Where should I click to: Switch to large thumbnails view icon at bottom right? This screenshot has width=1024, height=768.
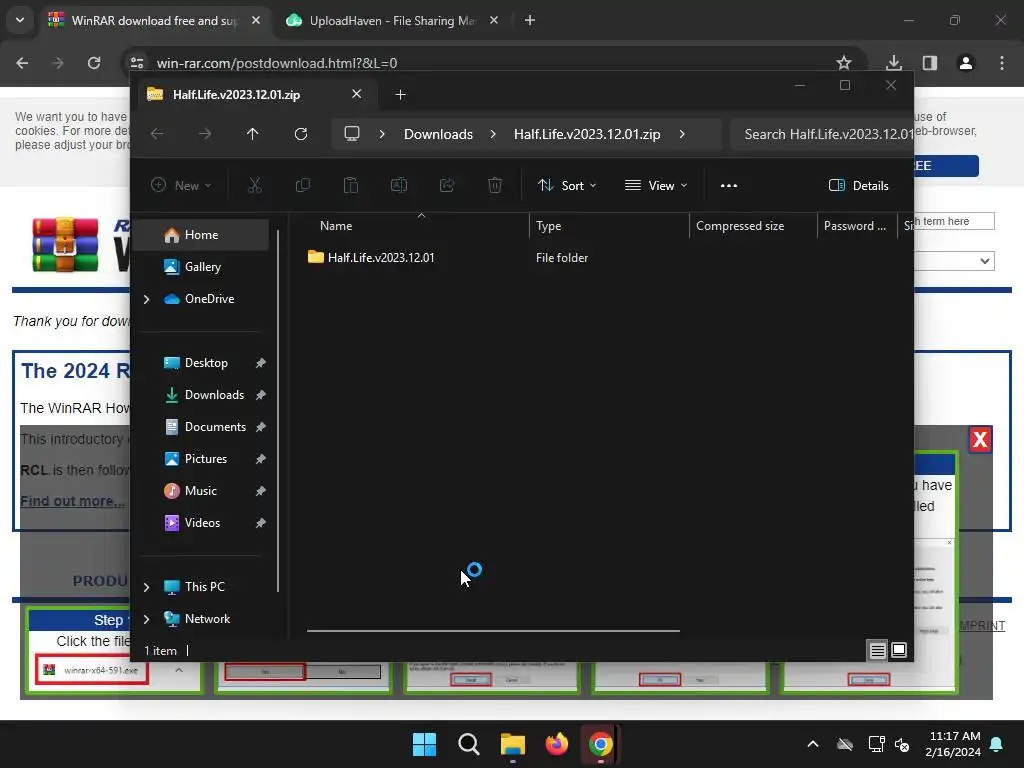click(899, 650)
